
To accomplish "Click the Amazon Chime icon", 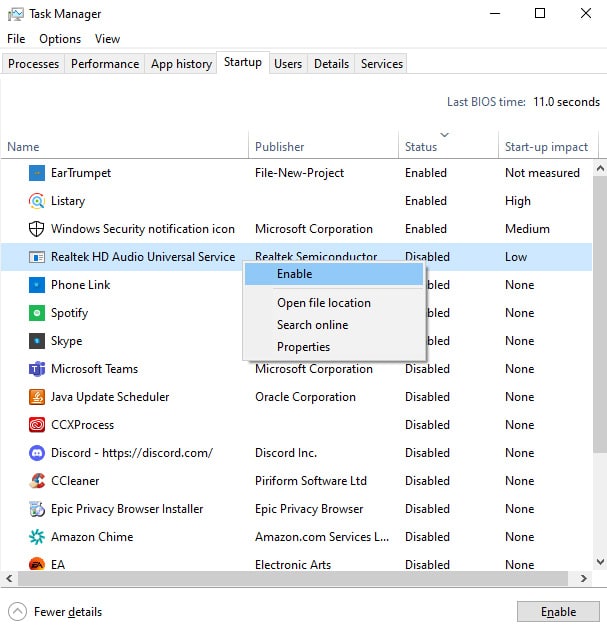I will [x=37, y=537].
